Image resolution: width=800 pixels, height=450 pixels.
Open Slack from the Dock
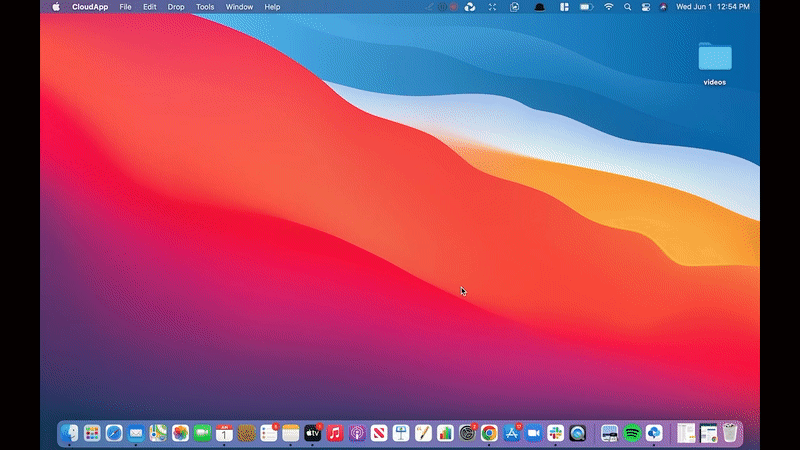coord(555,433)
